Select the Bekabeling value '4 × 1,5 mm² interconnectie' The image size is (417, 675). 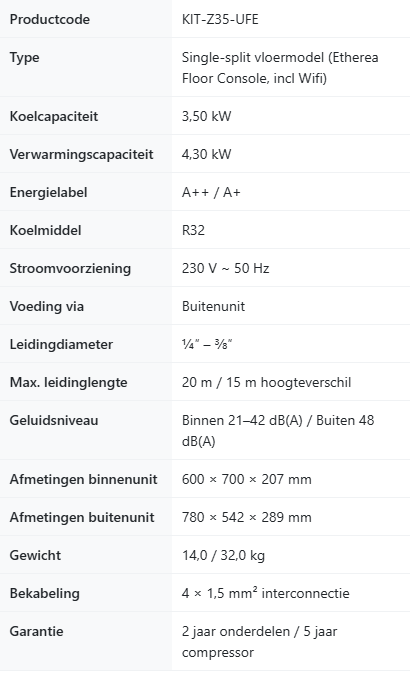pos(266,593)
